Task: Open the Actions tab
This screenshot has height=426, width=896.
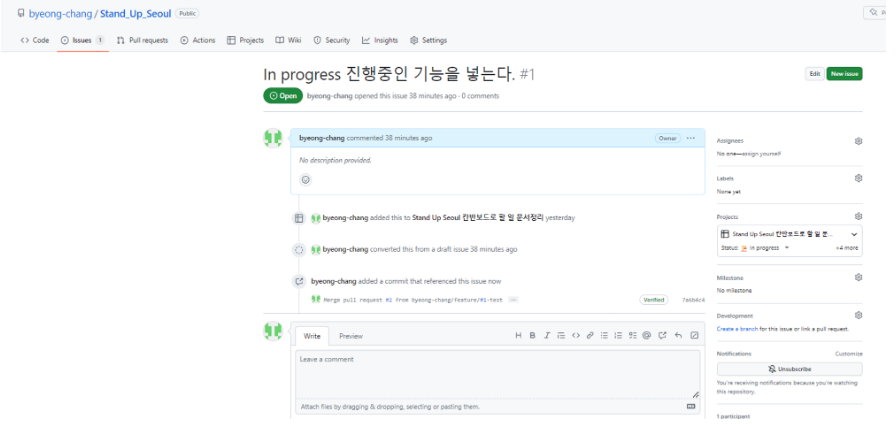Action: [x=198, y=41]
